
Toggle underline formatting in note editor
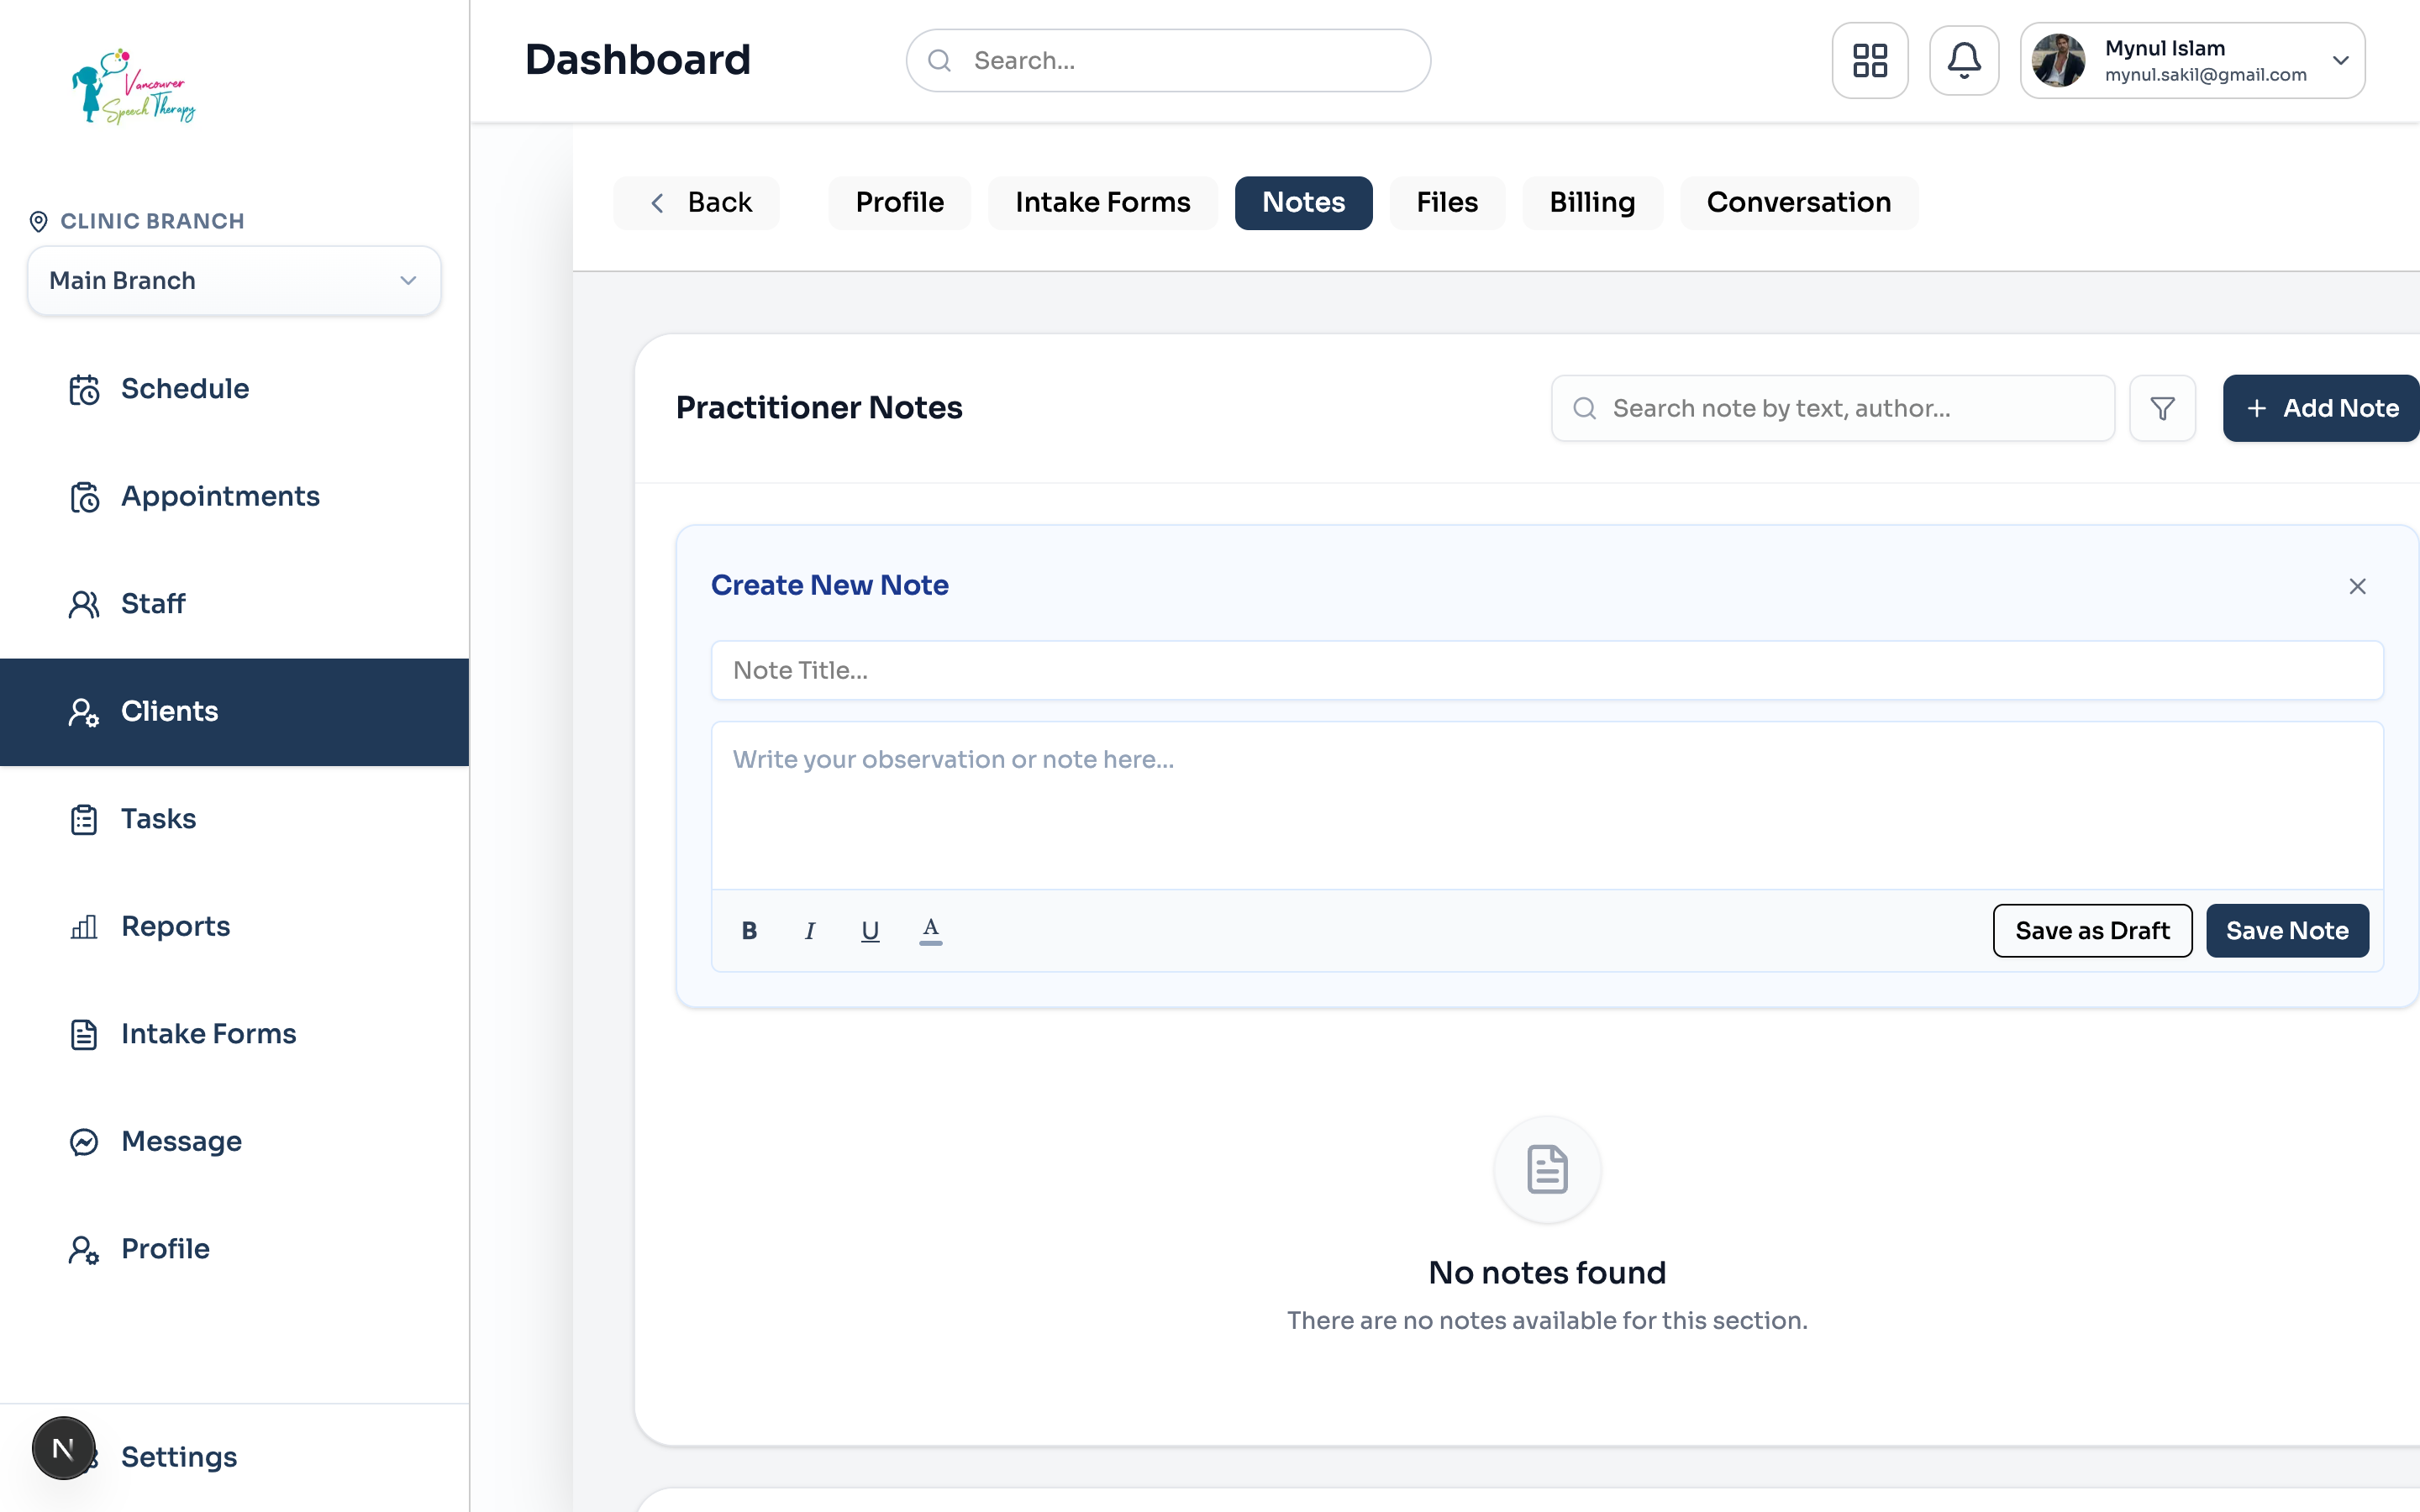[x=870, y=930]
